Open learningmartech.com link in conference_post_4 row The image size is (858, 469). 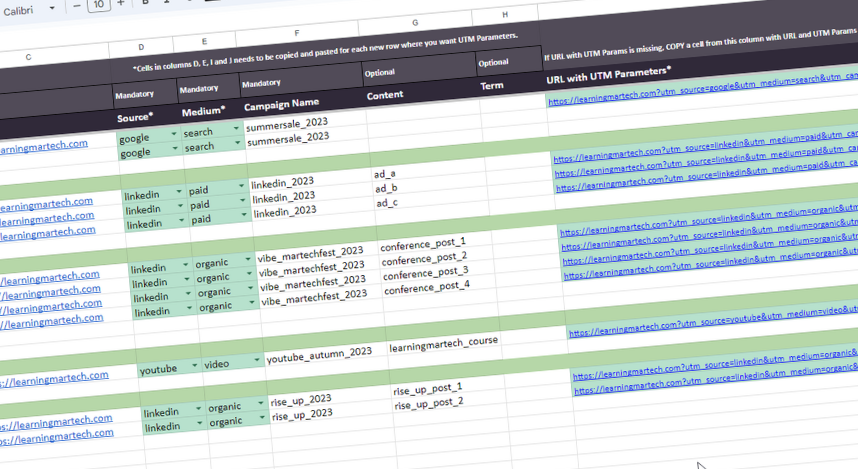coord(51,321)
